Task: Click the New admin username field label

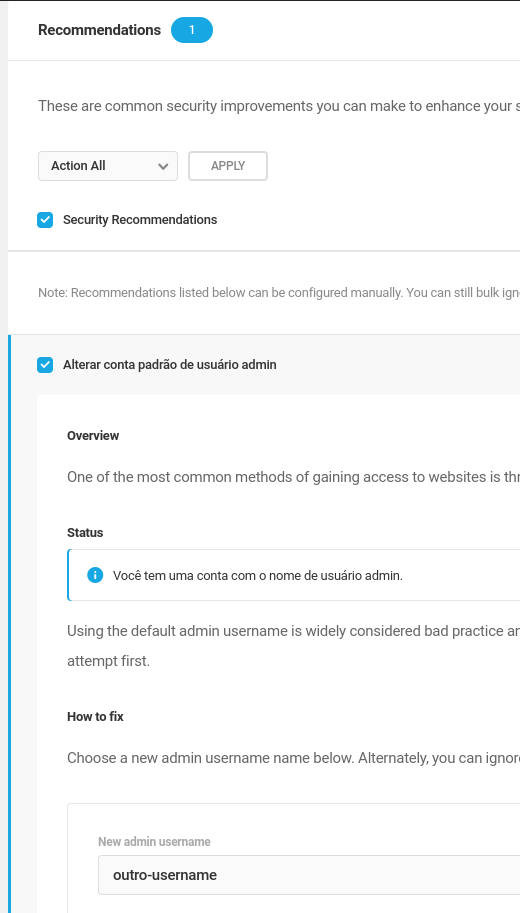Action: coord(154,841)
